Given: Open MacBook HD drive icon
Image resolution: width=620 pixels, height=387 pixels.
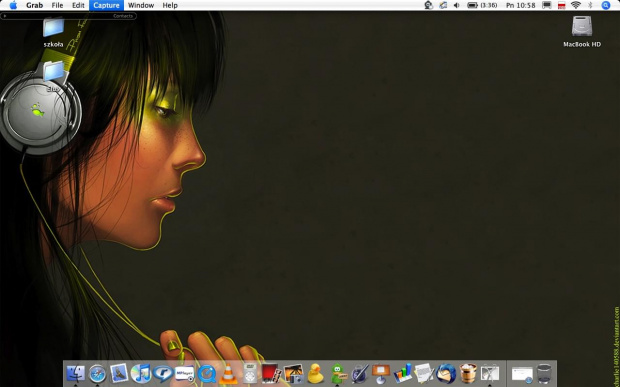Looking at the screenshot, I should pyautogui.click(x=582, y=26).
